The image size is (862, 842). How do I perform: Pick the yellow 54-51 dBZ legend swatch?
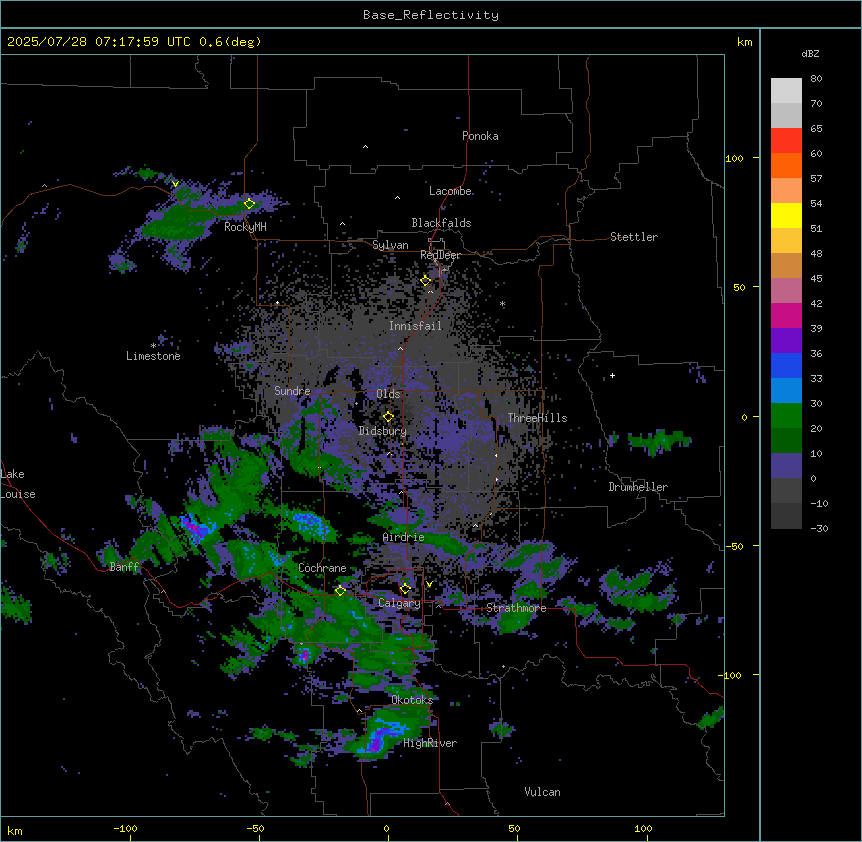click(x=786, y=215)
